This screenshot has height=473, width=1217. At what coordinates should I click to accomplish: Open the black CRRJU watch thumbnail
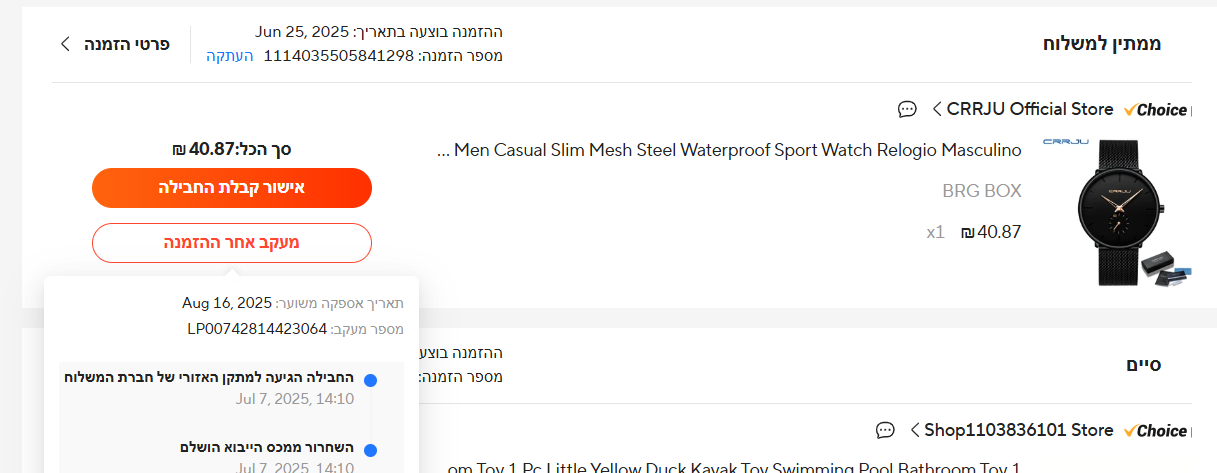click(1118, 212)
